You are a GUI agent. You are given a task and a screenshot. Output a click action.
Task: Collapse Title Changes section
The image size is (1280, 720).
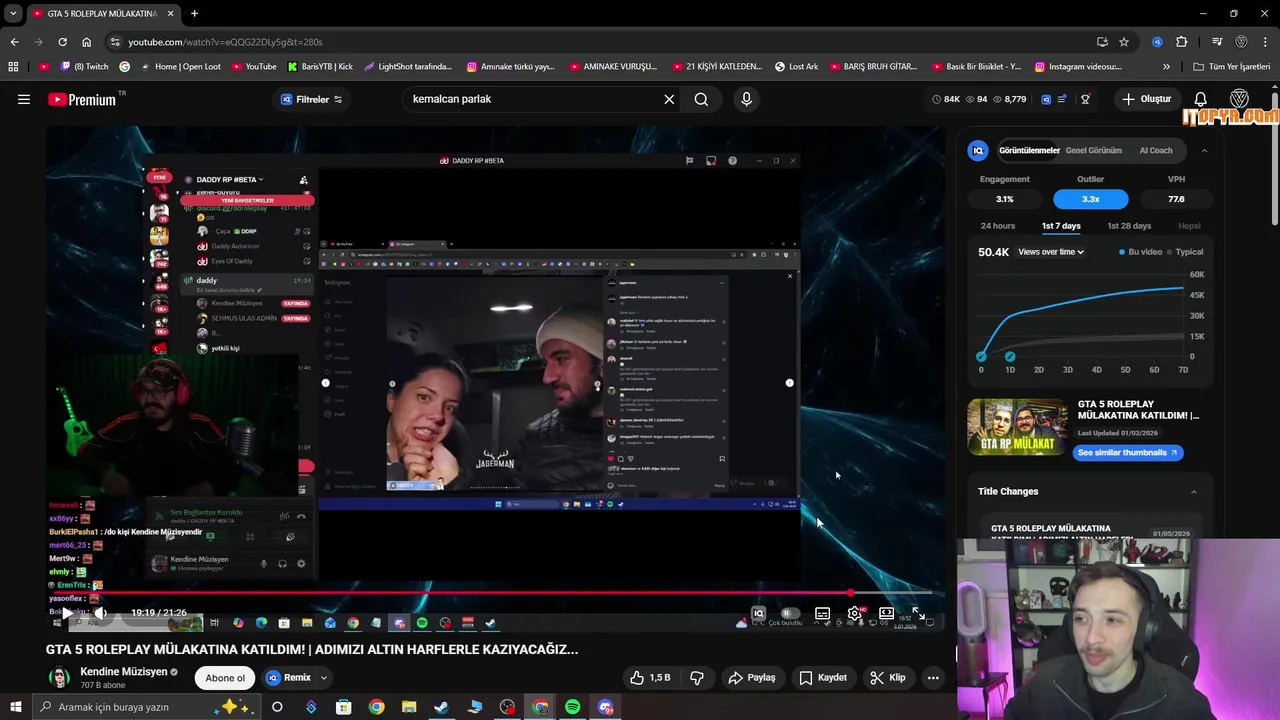coord(1193,491)
